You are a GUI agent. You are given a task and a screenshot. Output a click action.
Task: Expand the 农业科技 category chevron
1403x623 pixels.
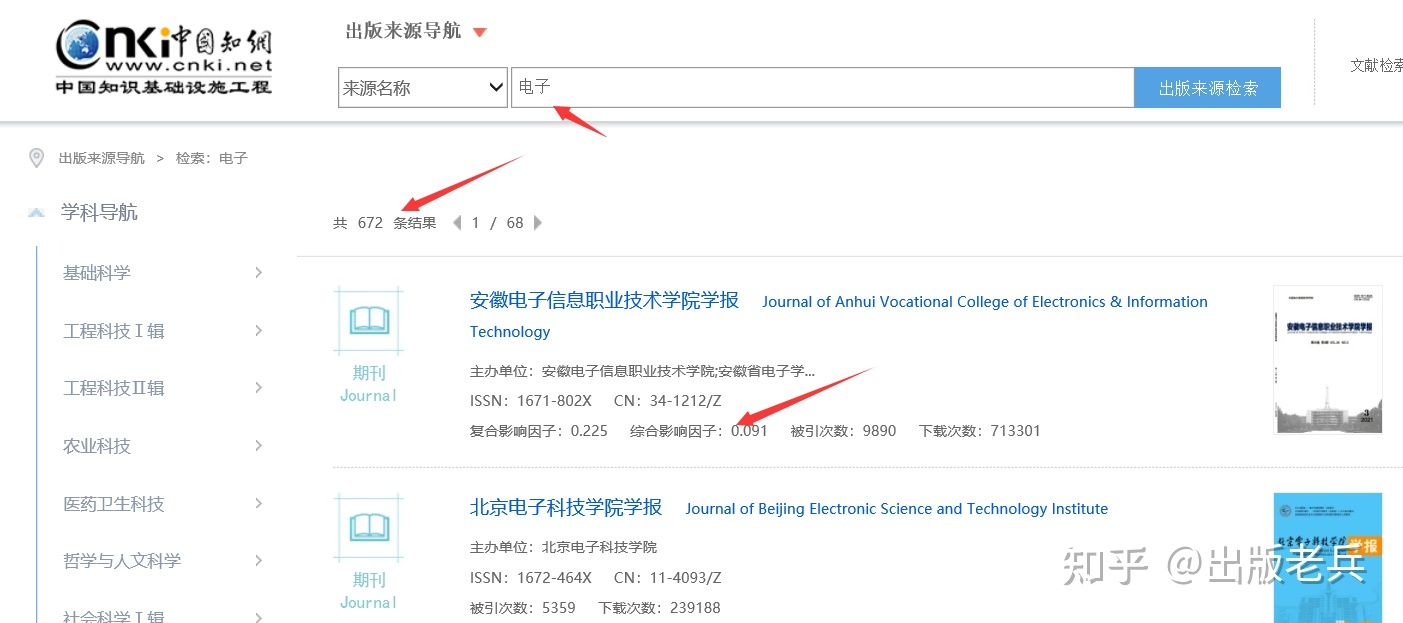(x=258, y=446)
